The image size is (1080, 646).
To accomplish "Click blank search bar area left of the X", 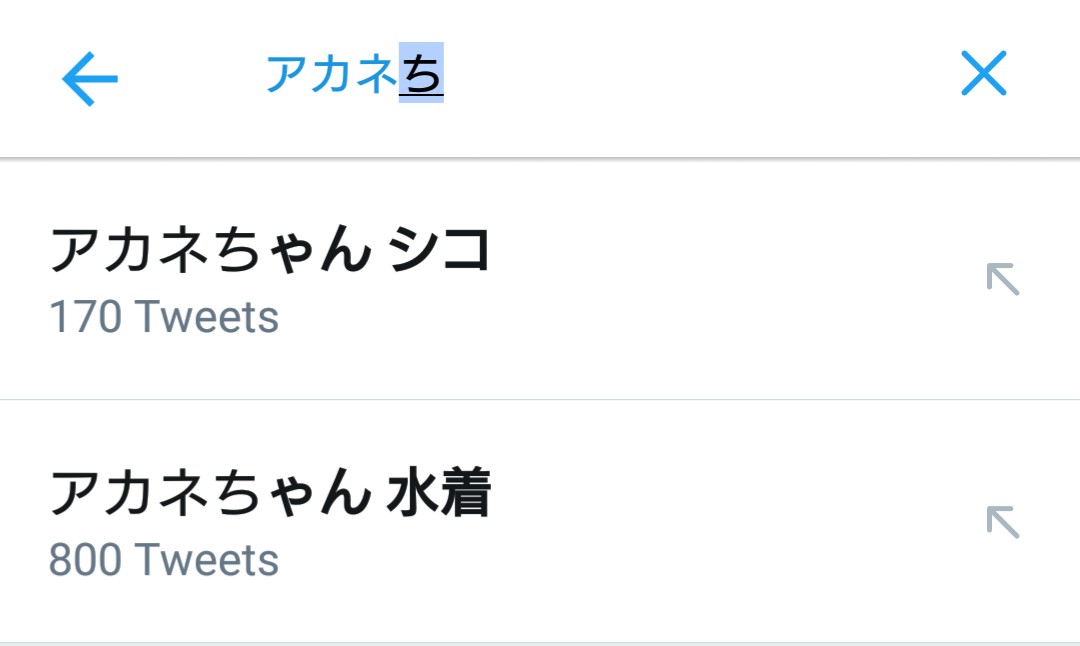I will pyautogui.click(x=700, y=75).
